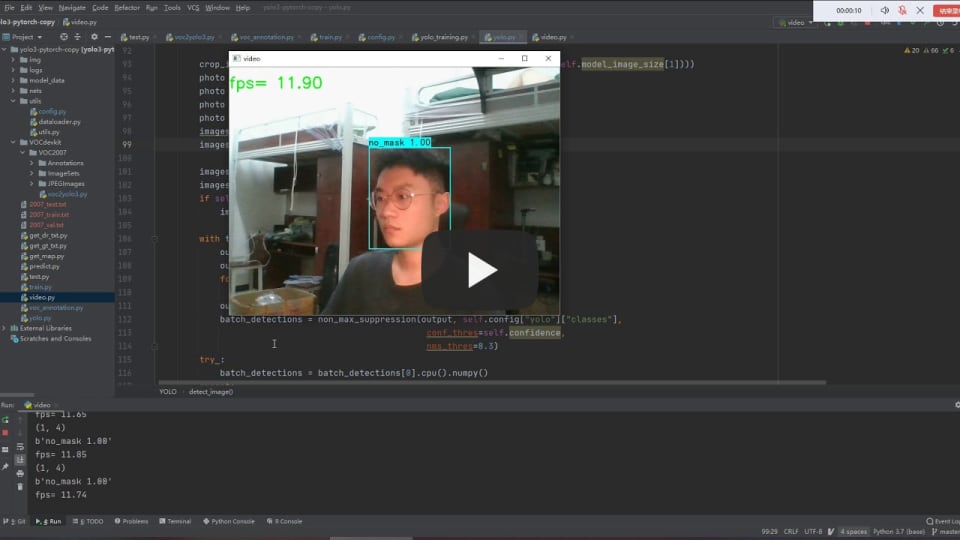
Task: Change line separator CRLF in status bar
Action: (791, 532)
